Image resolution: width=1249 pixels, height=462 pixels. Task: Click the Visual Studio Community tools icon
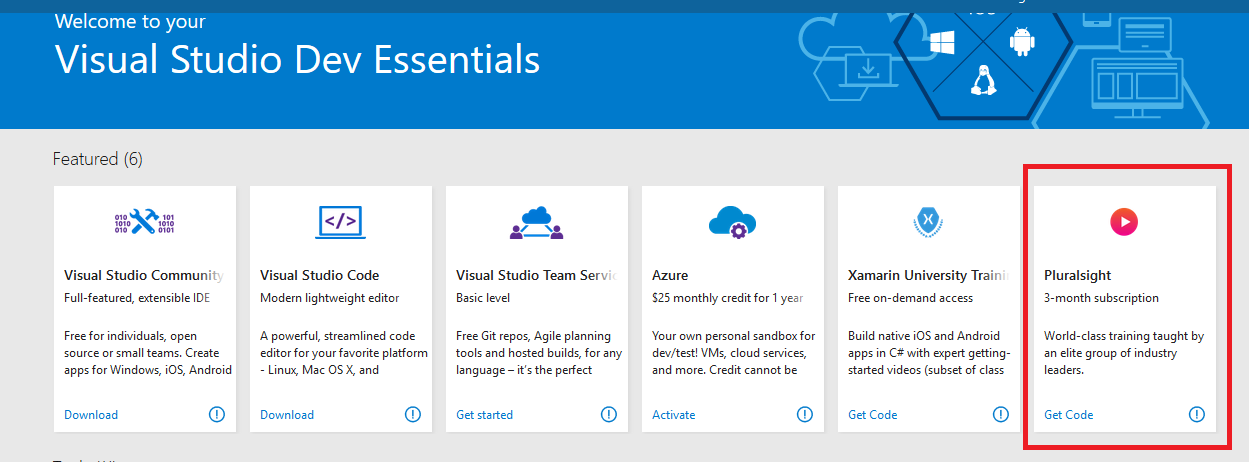tap(144, 221)
